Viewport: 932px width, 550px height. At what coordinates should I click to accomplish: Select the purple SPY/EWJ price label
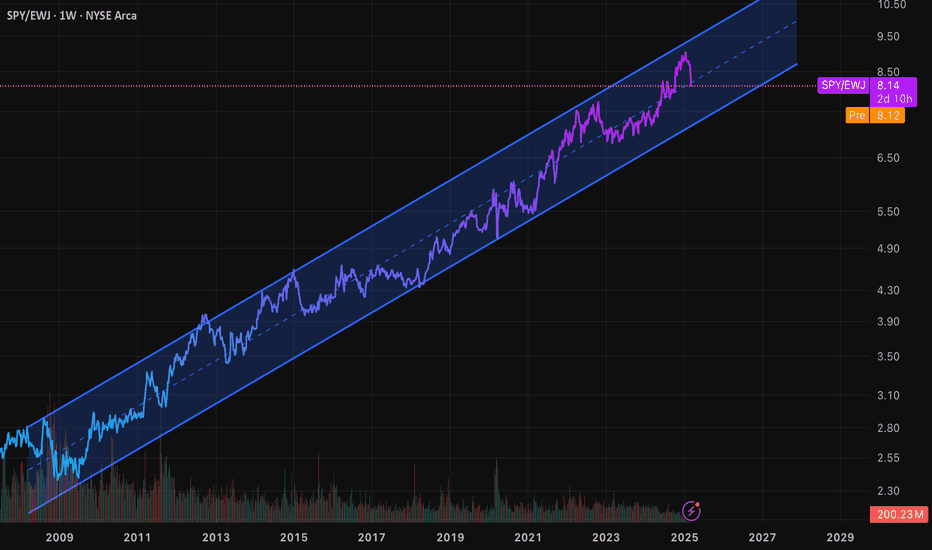click(843, 86)
